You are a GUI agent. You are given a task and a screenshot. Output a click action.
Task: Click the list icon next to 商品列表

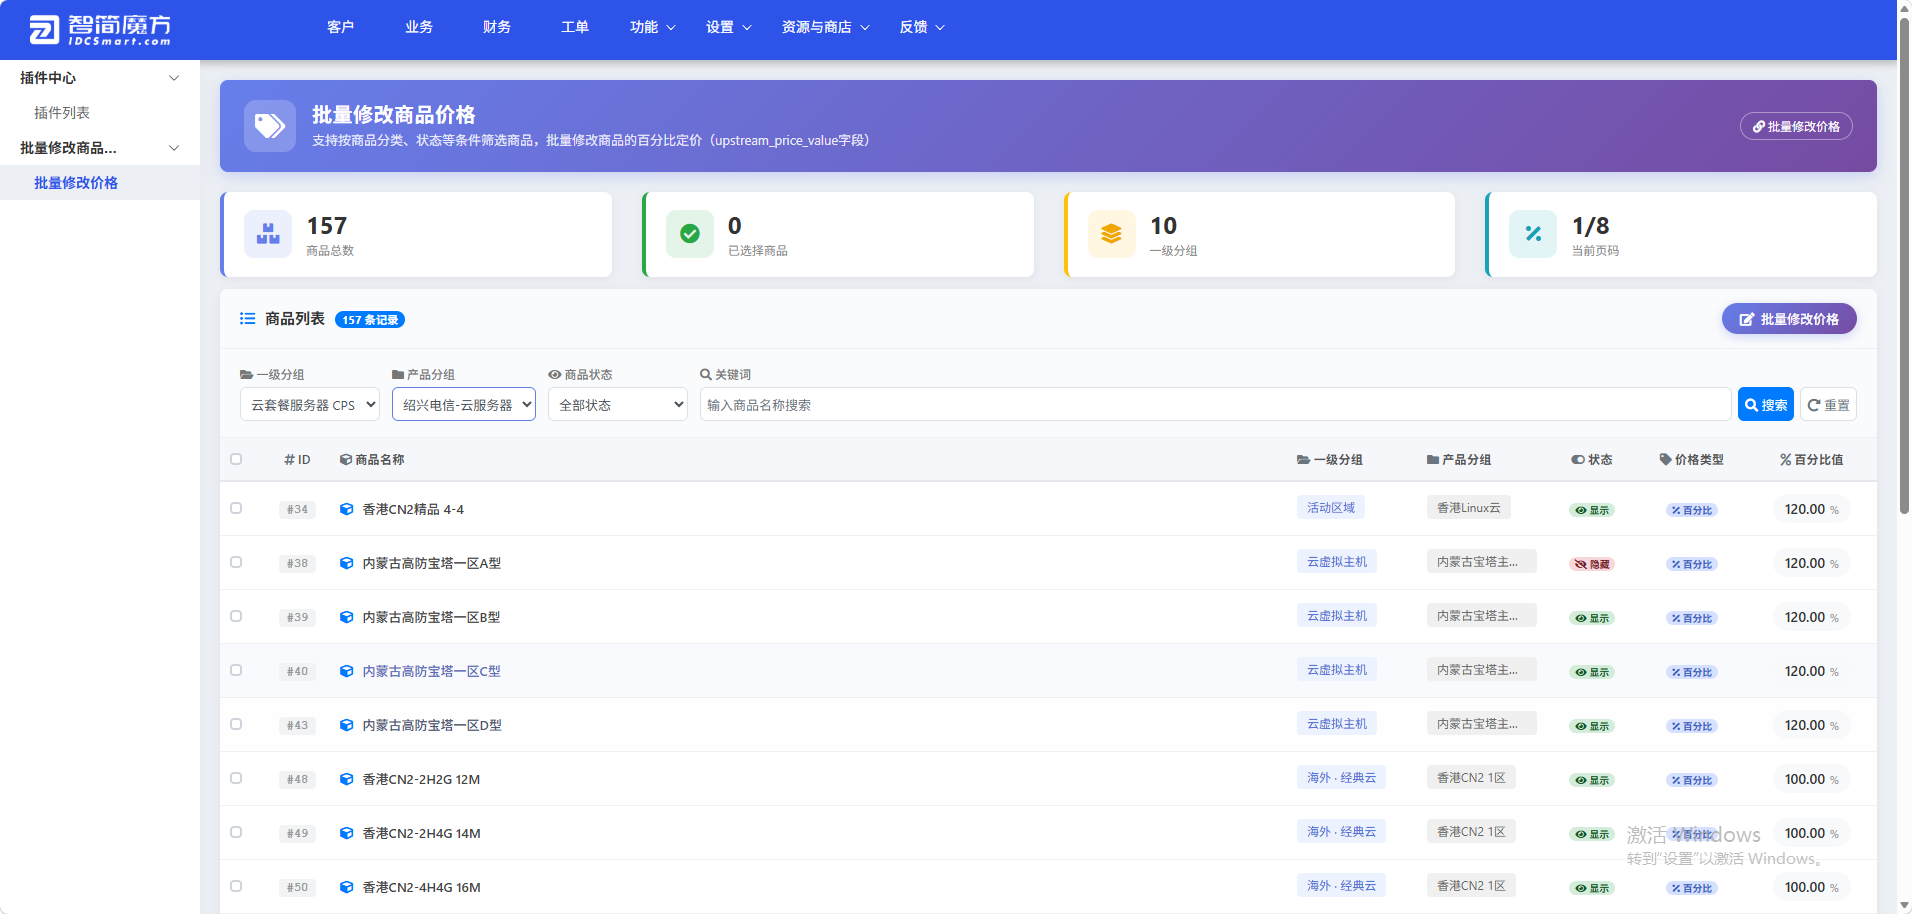[247, 319]
